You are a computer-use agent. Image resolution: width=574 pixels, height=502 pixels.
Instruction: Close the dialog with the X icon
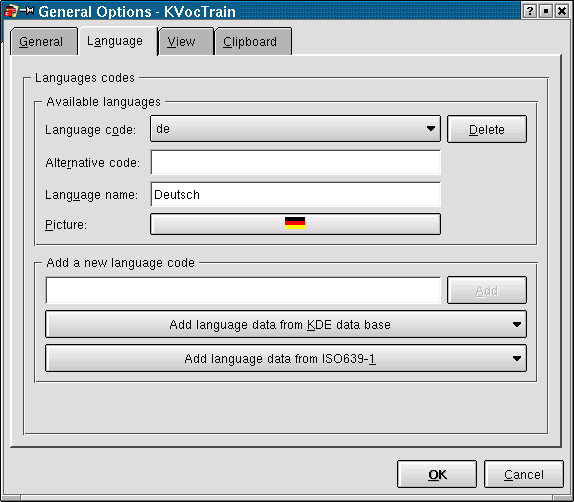click(562, 11)
